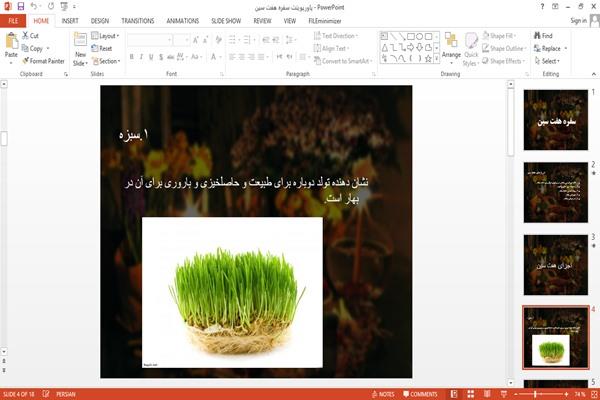Image resolution: width=600 pixels, height=400 pixels.
Task: Click the Help question mark button
Action: [542, 7]
